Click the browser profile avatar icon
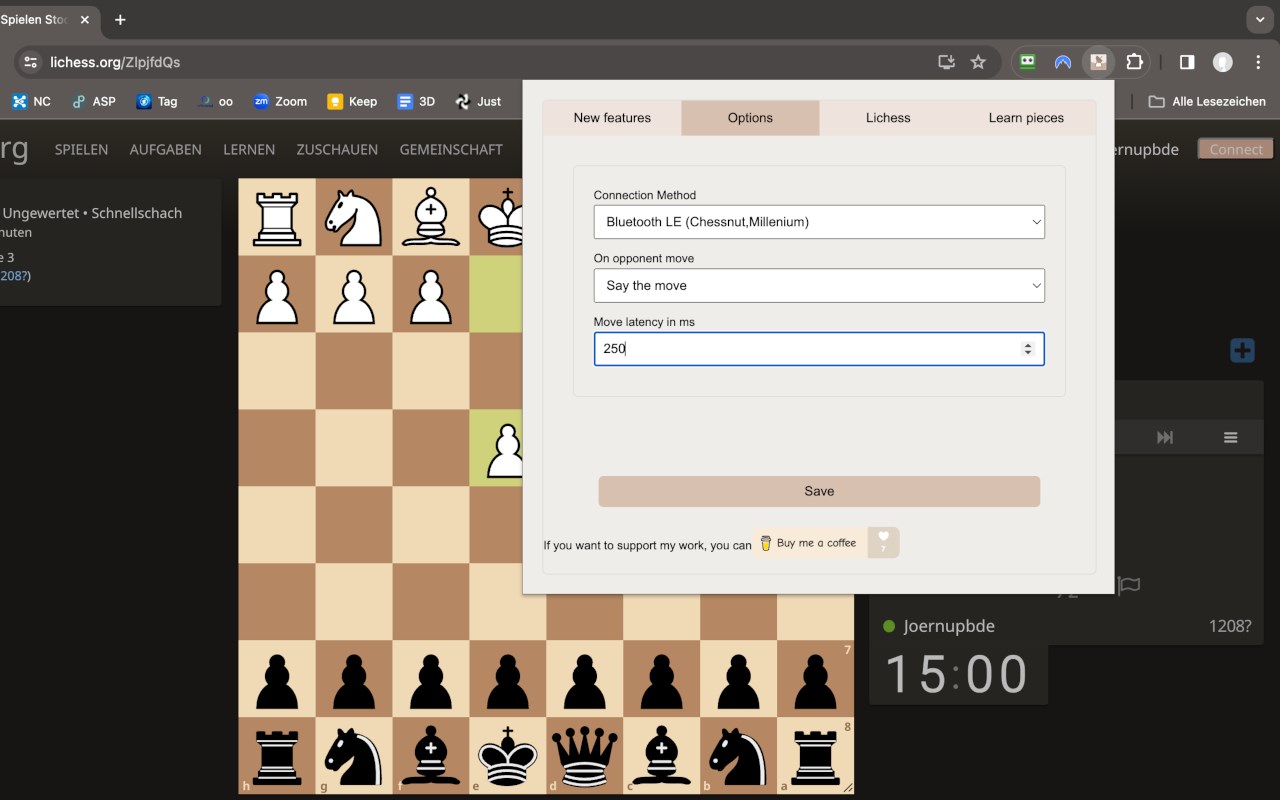The width and height of the screenshot is (1280, 800). coord(1222,61)
